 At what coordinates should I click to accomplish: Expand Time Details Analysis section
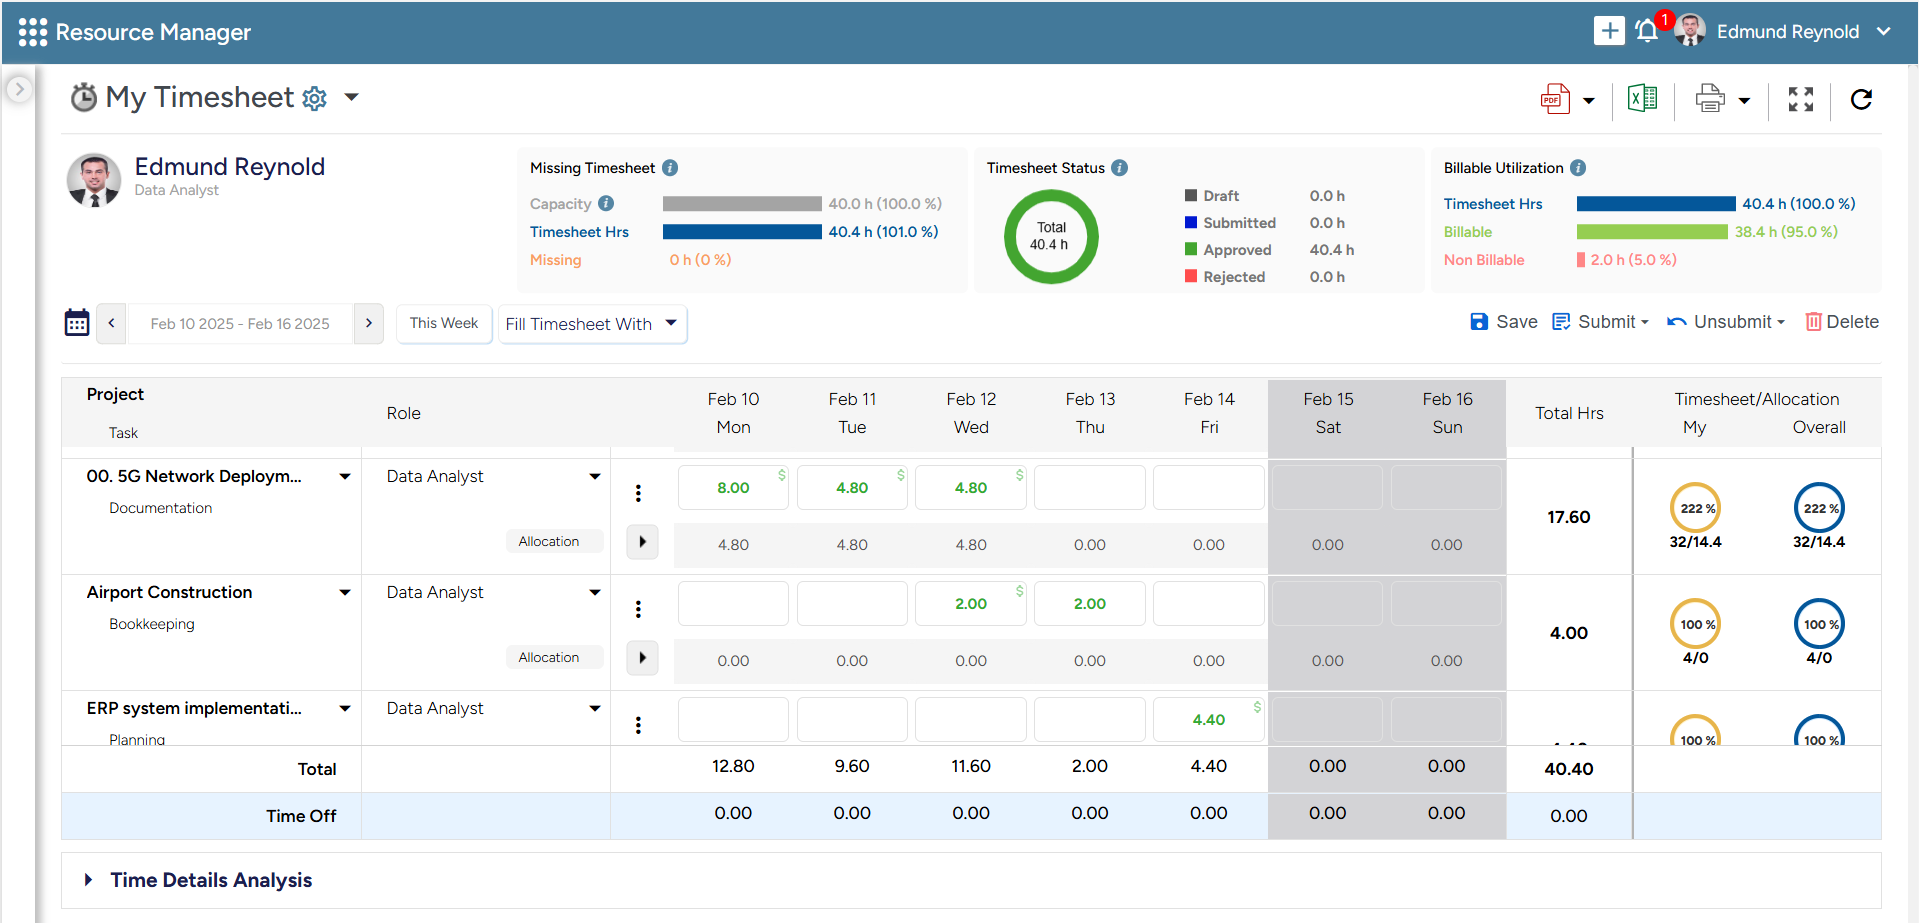[89, 880]
